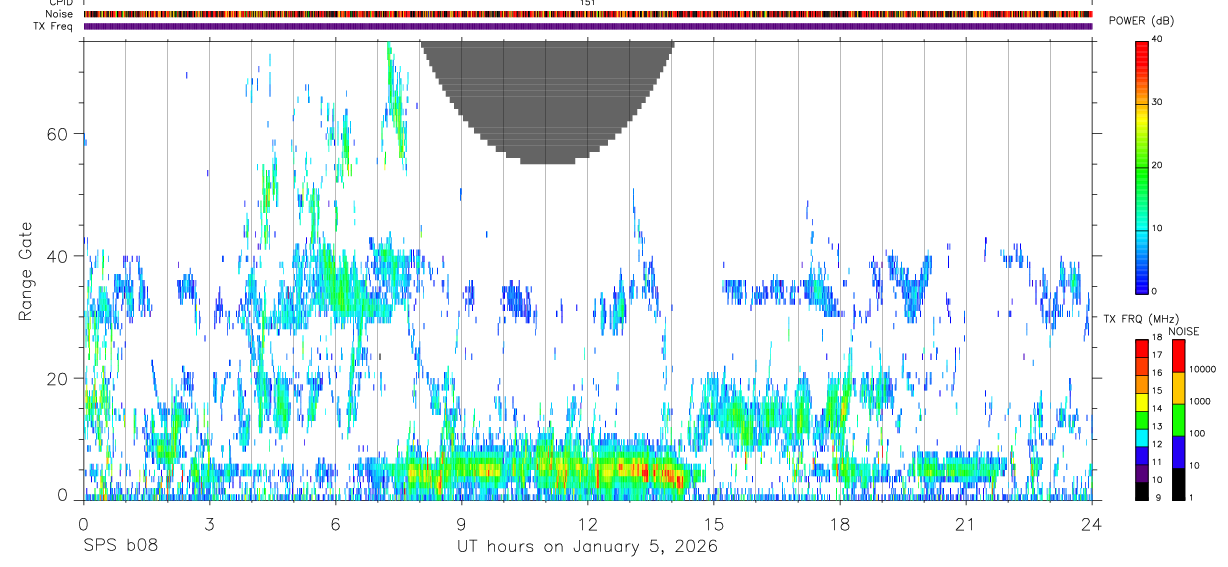Image resolution: width=1228 pixels, height=567 pixels.
Task: Select the Noise strip above the plot
Action: [588, 14]
